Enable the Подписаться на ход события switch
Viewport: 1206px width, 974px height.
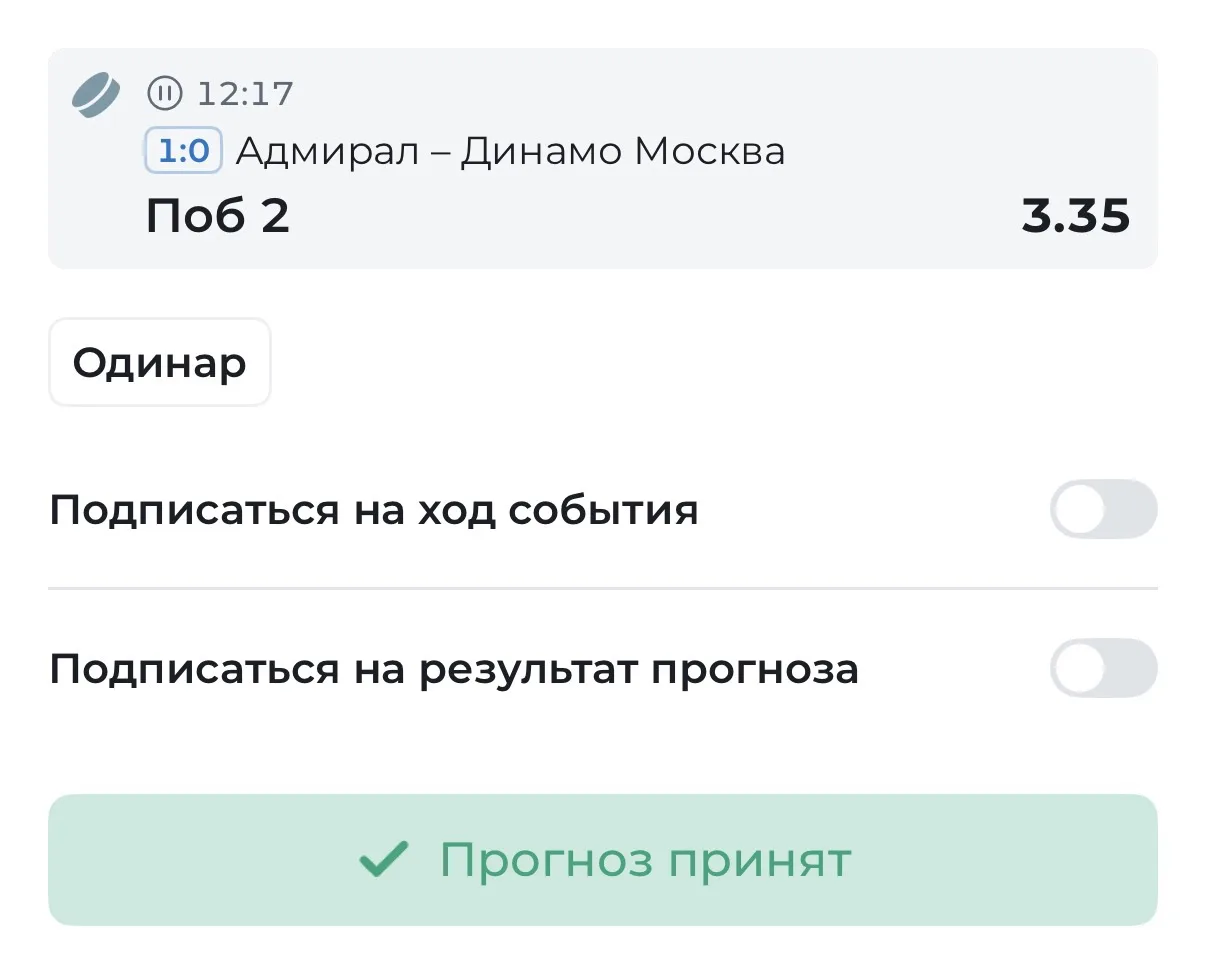coord(1103,510)
